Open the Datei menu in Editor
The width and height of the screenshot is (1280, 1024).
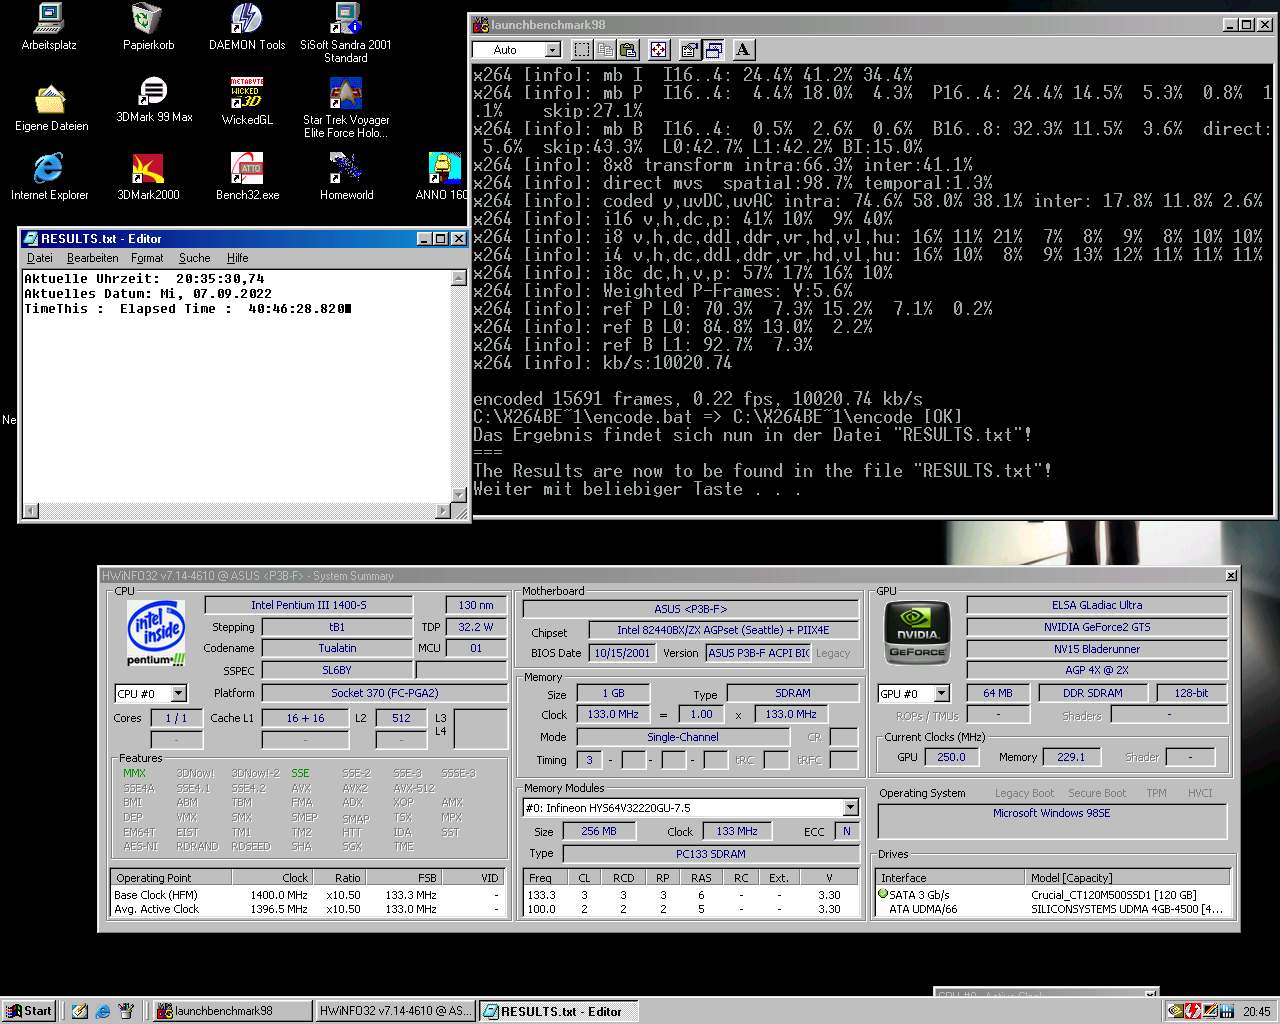coord(39,258)
